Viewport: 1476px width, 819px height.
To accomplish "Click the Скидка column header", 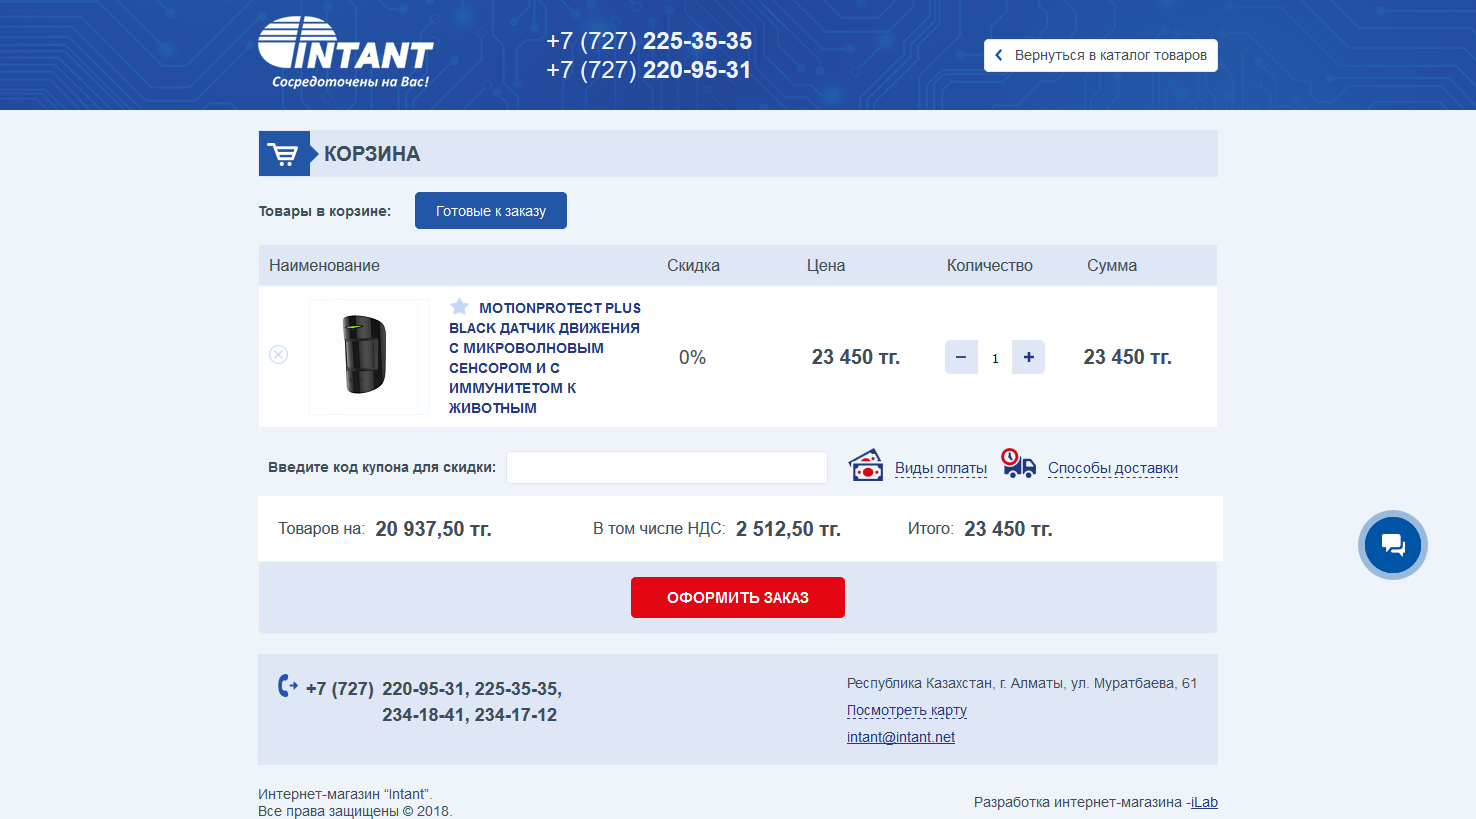I will [x=693, y=265].
